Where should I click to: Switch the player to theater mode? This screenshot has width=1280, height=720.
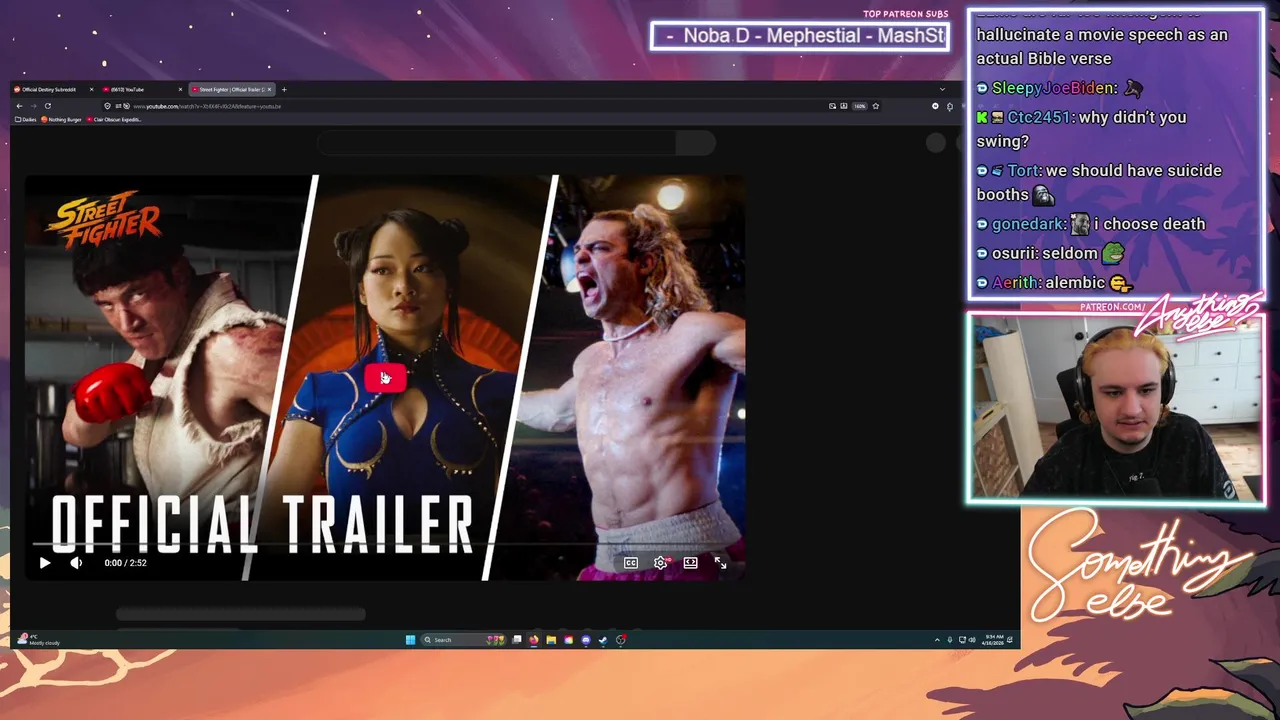coord(690,563)
